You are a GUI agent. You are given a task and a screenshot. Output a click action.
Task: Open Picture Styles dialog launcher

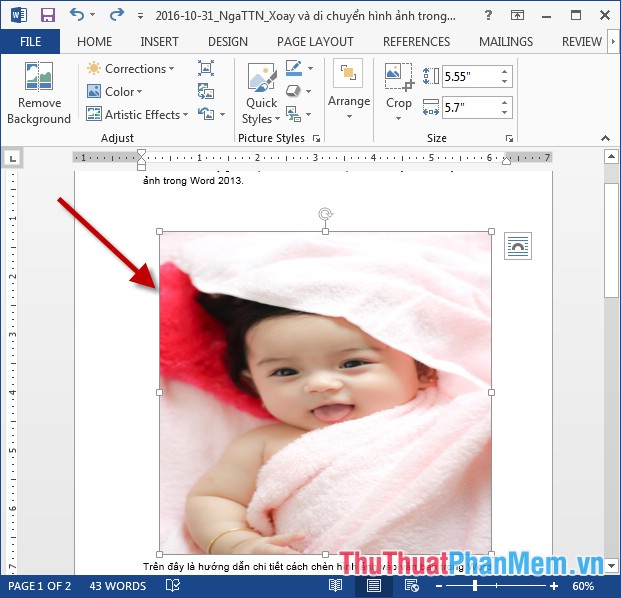pyautogui.click(x=316, y=138)
